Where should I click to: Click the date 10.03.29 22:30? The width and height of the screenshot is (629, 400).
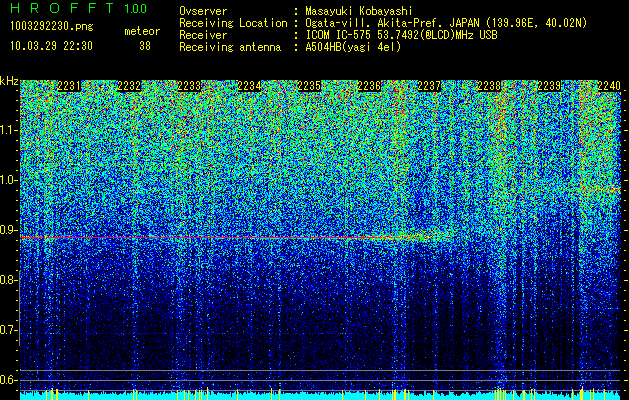[x=51, y=46]
